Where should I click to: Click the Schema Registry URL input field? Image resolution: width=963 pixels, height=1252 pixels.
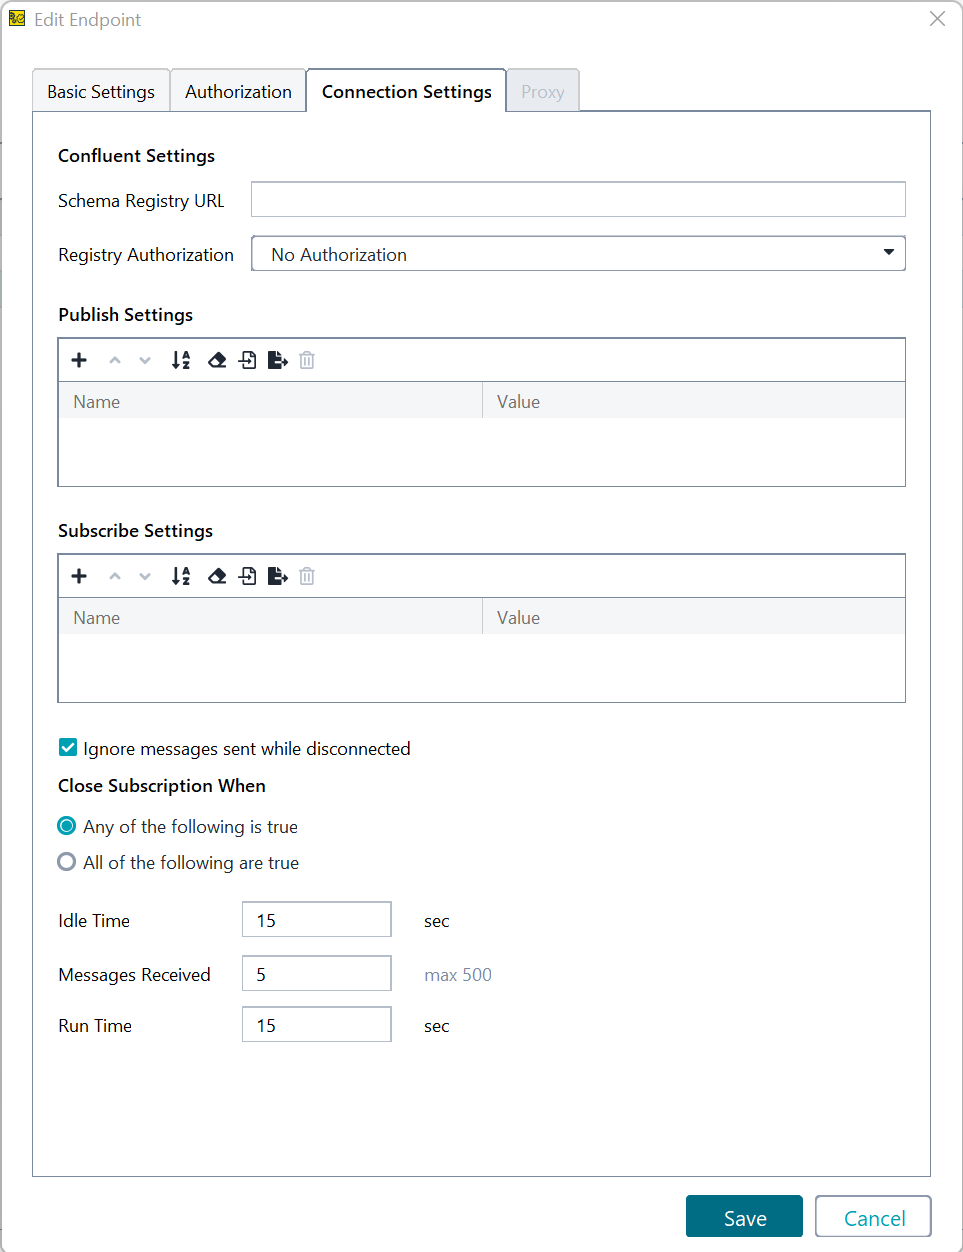578,199
